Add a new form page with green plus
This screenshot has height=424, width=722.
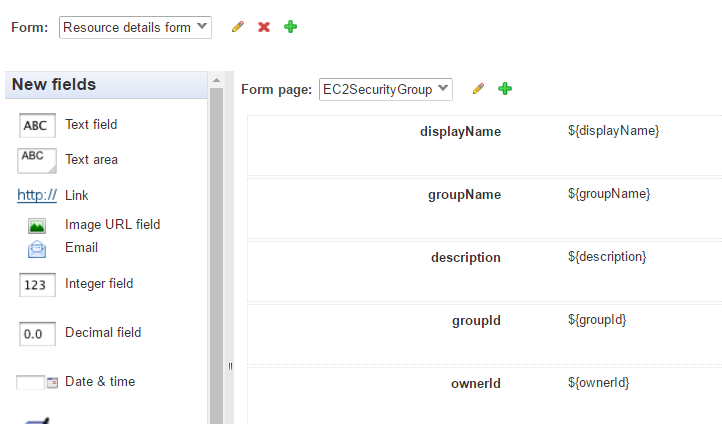tap(505, 88)
